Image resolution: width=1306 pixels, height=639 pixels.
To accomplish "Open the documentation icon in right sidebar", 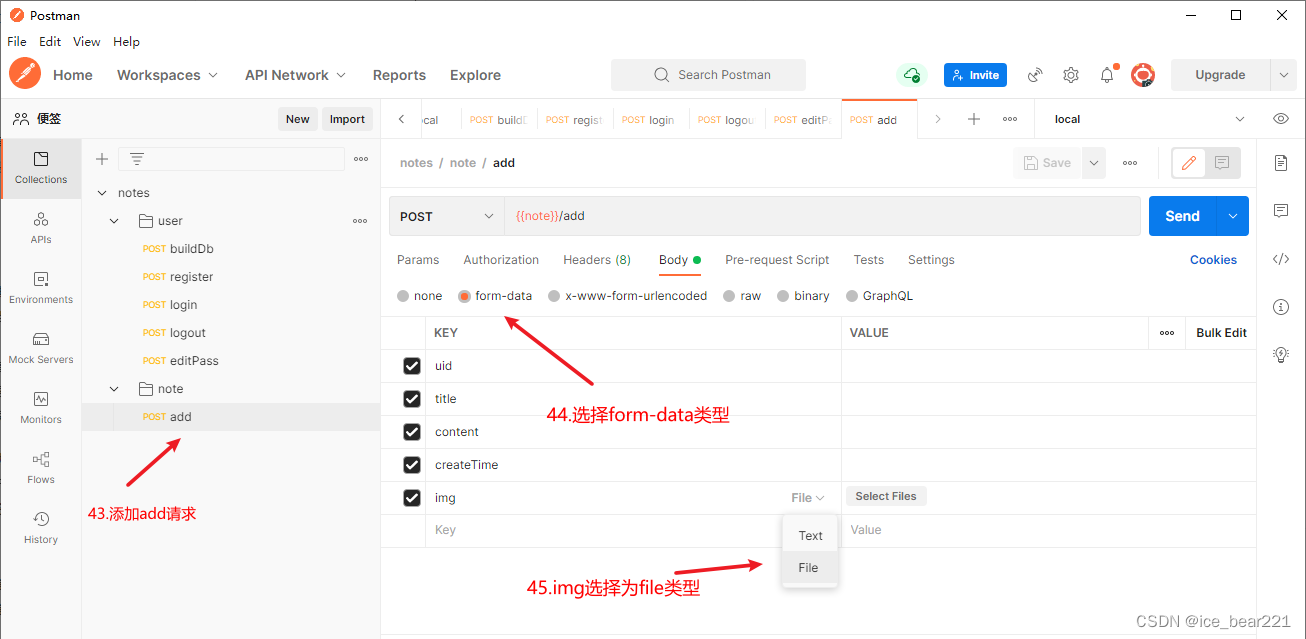I will (x=1281, y=163).
